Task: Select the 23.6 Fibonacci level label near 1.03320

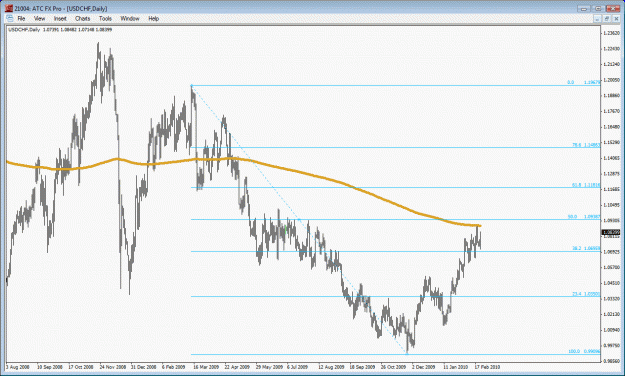Action: tap(576, 293)
